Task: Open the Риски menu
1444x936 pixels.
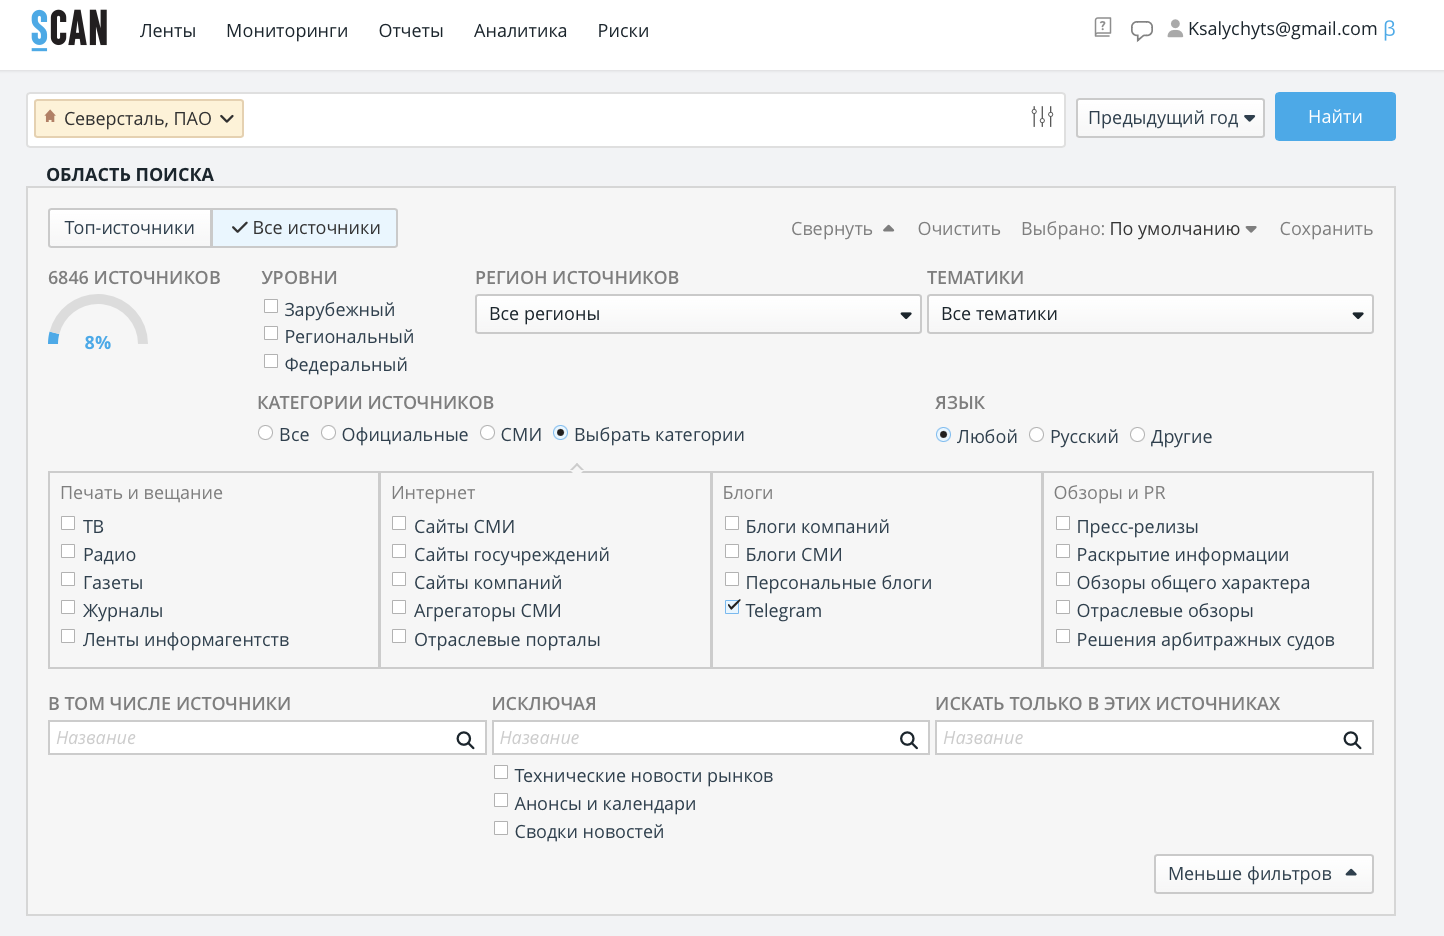Action: pyautogui.click(x=623, y=31)
